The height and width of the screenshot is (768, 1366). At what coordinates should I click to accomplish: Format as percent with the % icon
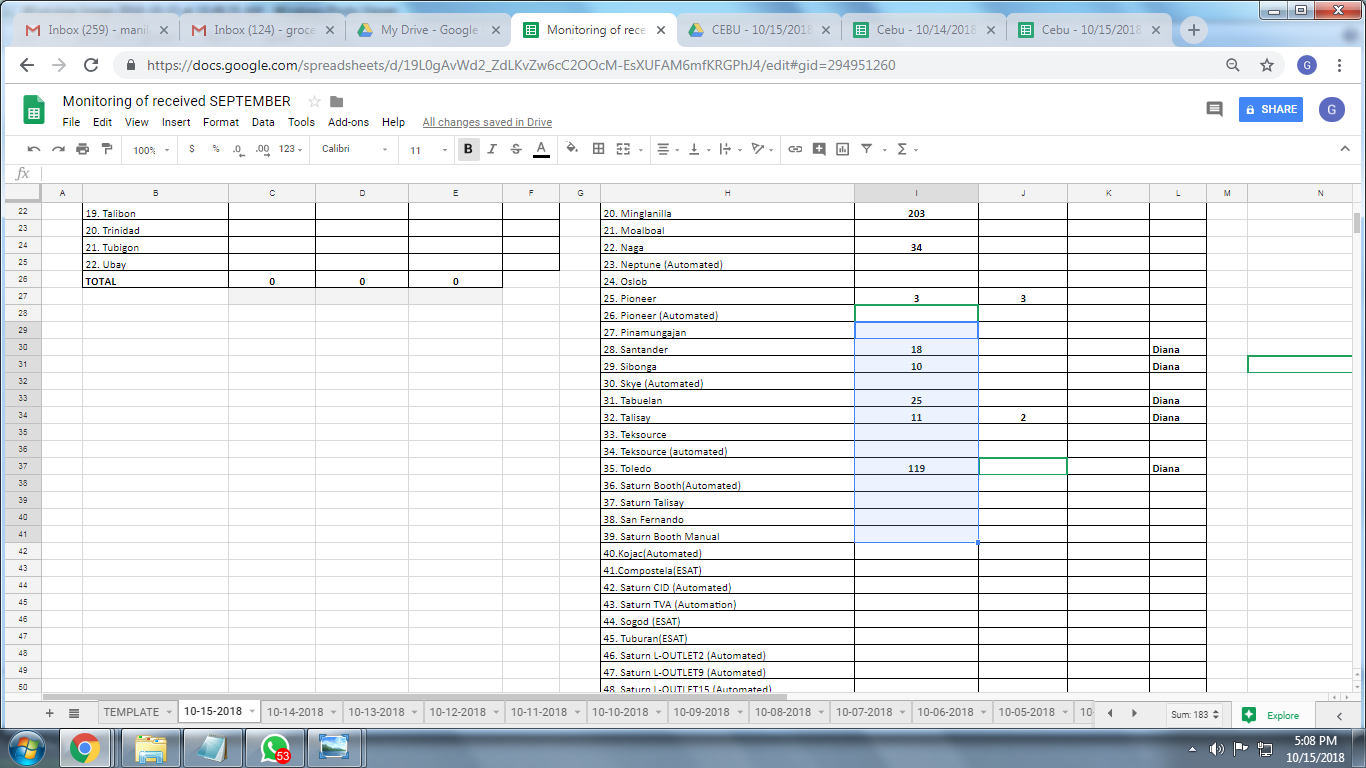point(215,149)
